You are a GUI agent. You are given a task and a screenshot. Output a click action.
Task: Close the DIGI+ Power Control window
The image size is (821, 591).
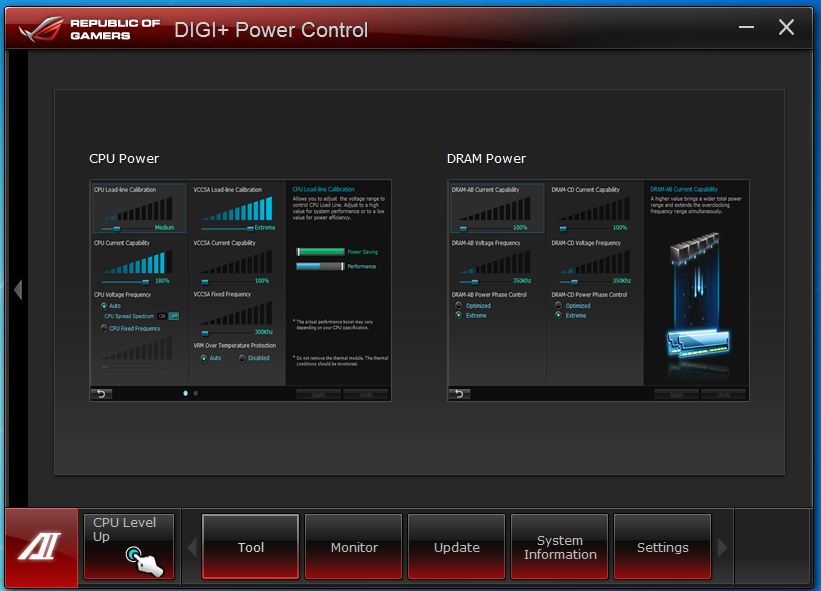pos(786,27)
